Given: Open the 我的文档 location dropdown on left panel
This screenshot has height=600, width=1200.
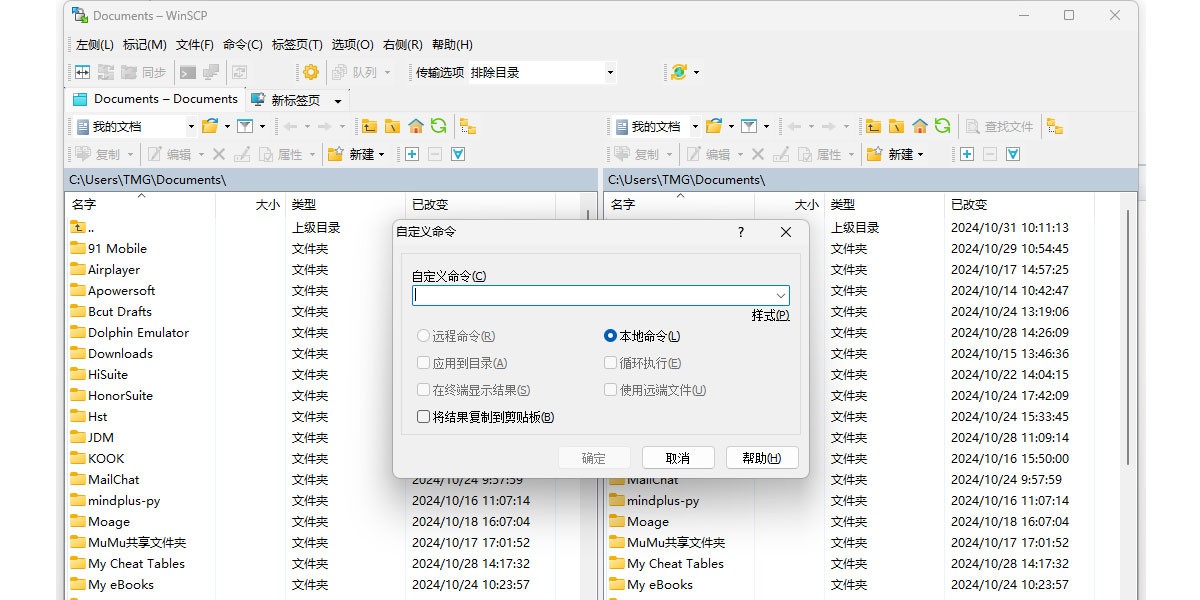Looking at the screenshot, I should tap(193, 126).
